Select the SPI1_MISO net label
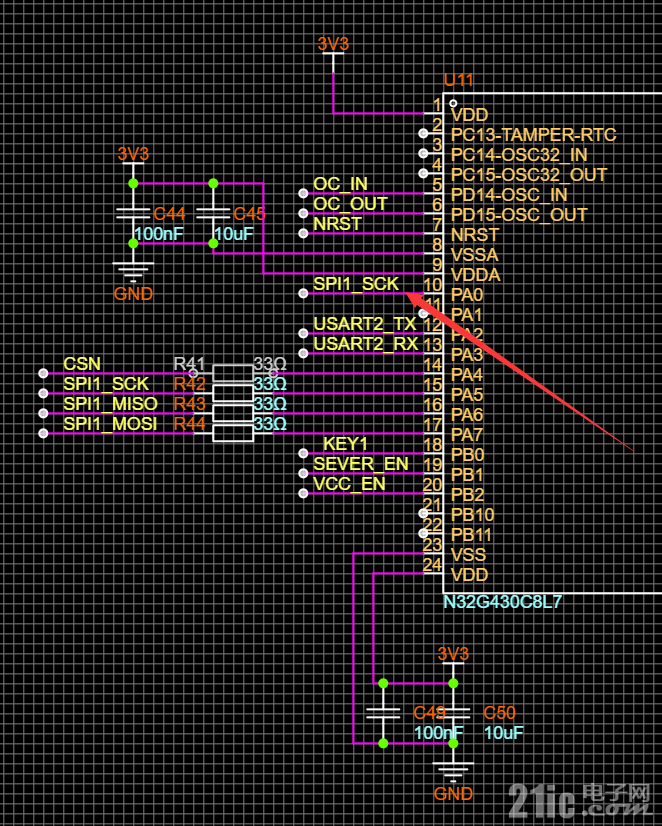This screenshot has height=826, width=662. [111, 404]
